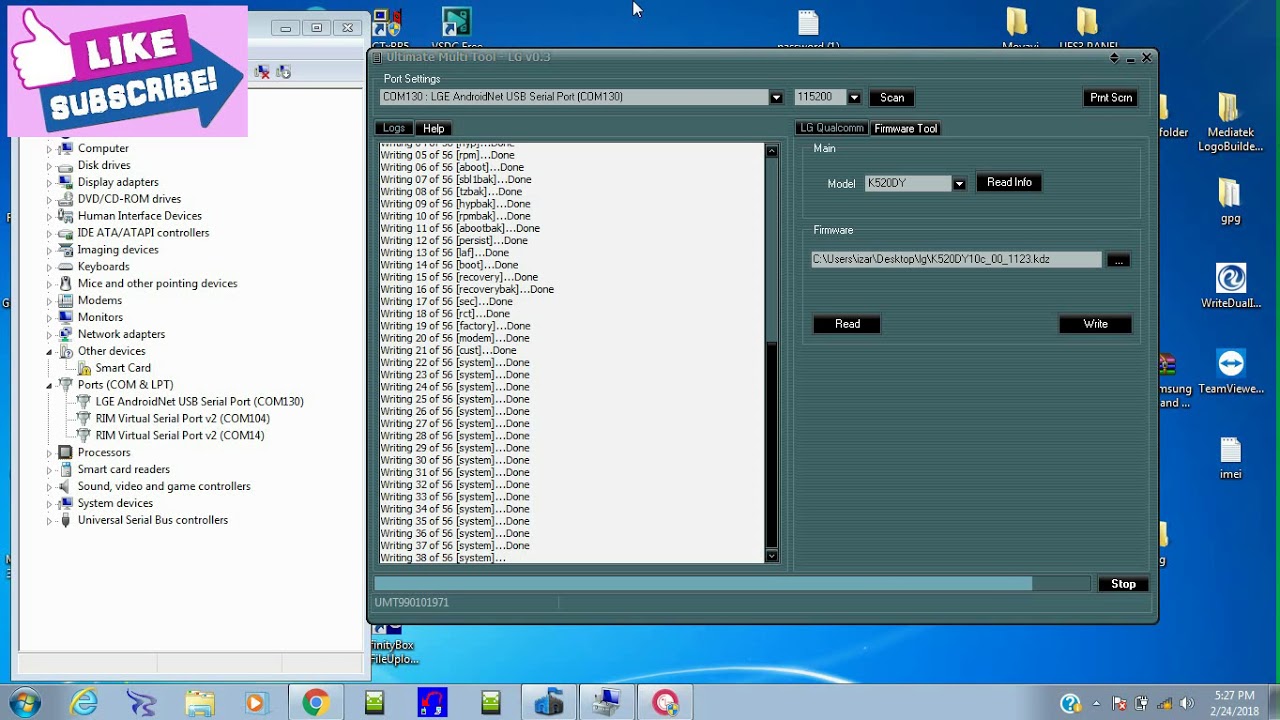Stop the firmware writing process
Image resolution: width=1280 pixels, height=720 pixels.
tap(1123, 584)
